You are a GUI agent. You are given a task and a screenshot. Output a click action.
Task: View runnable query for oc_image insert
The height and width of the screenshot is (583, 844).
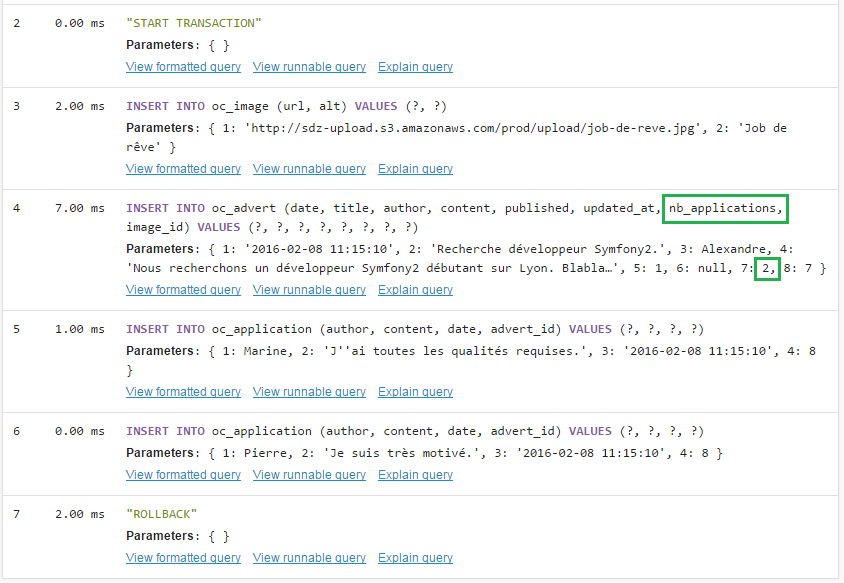(x=309, y=168)
